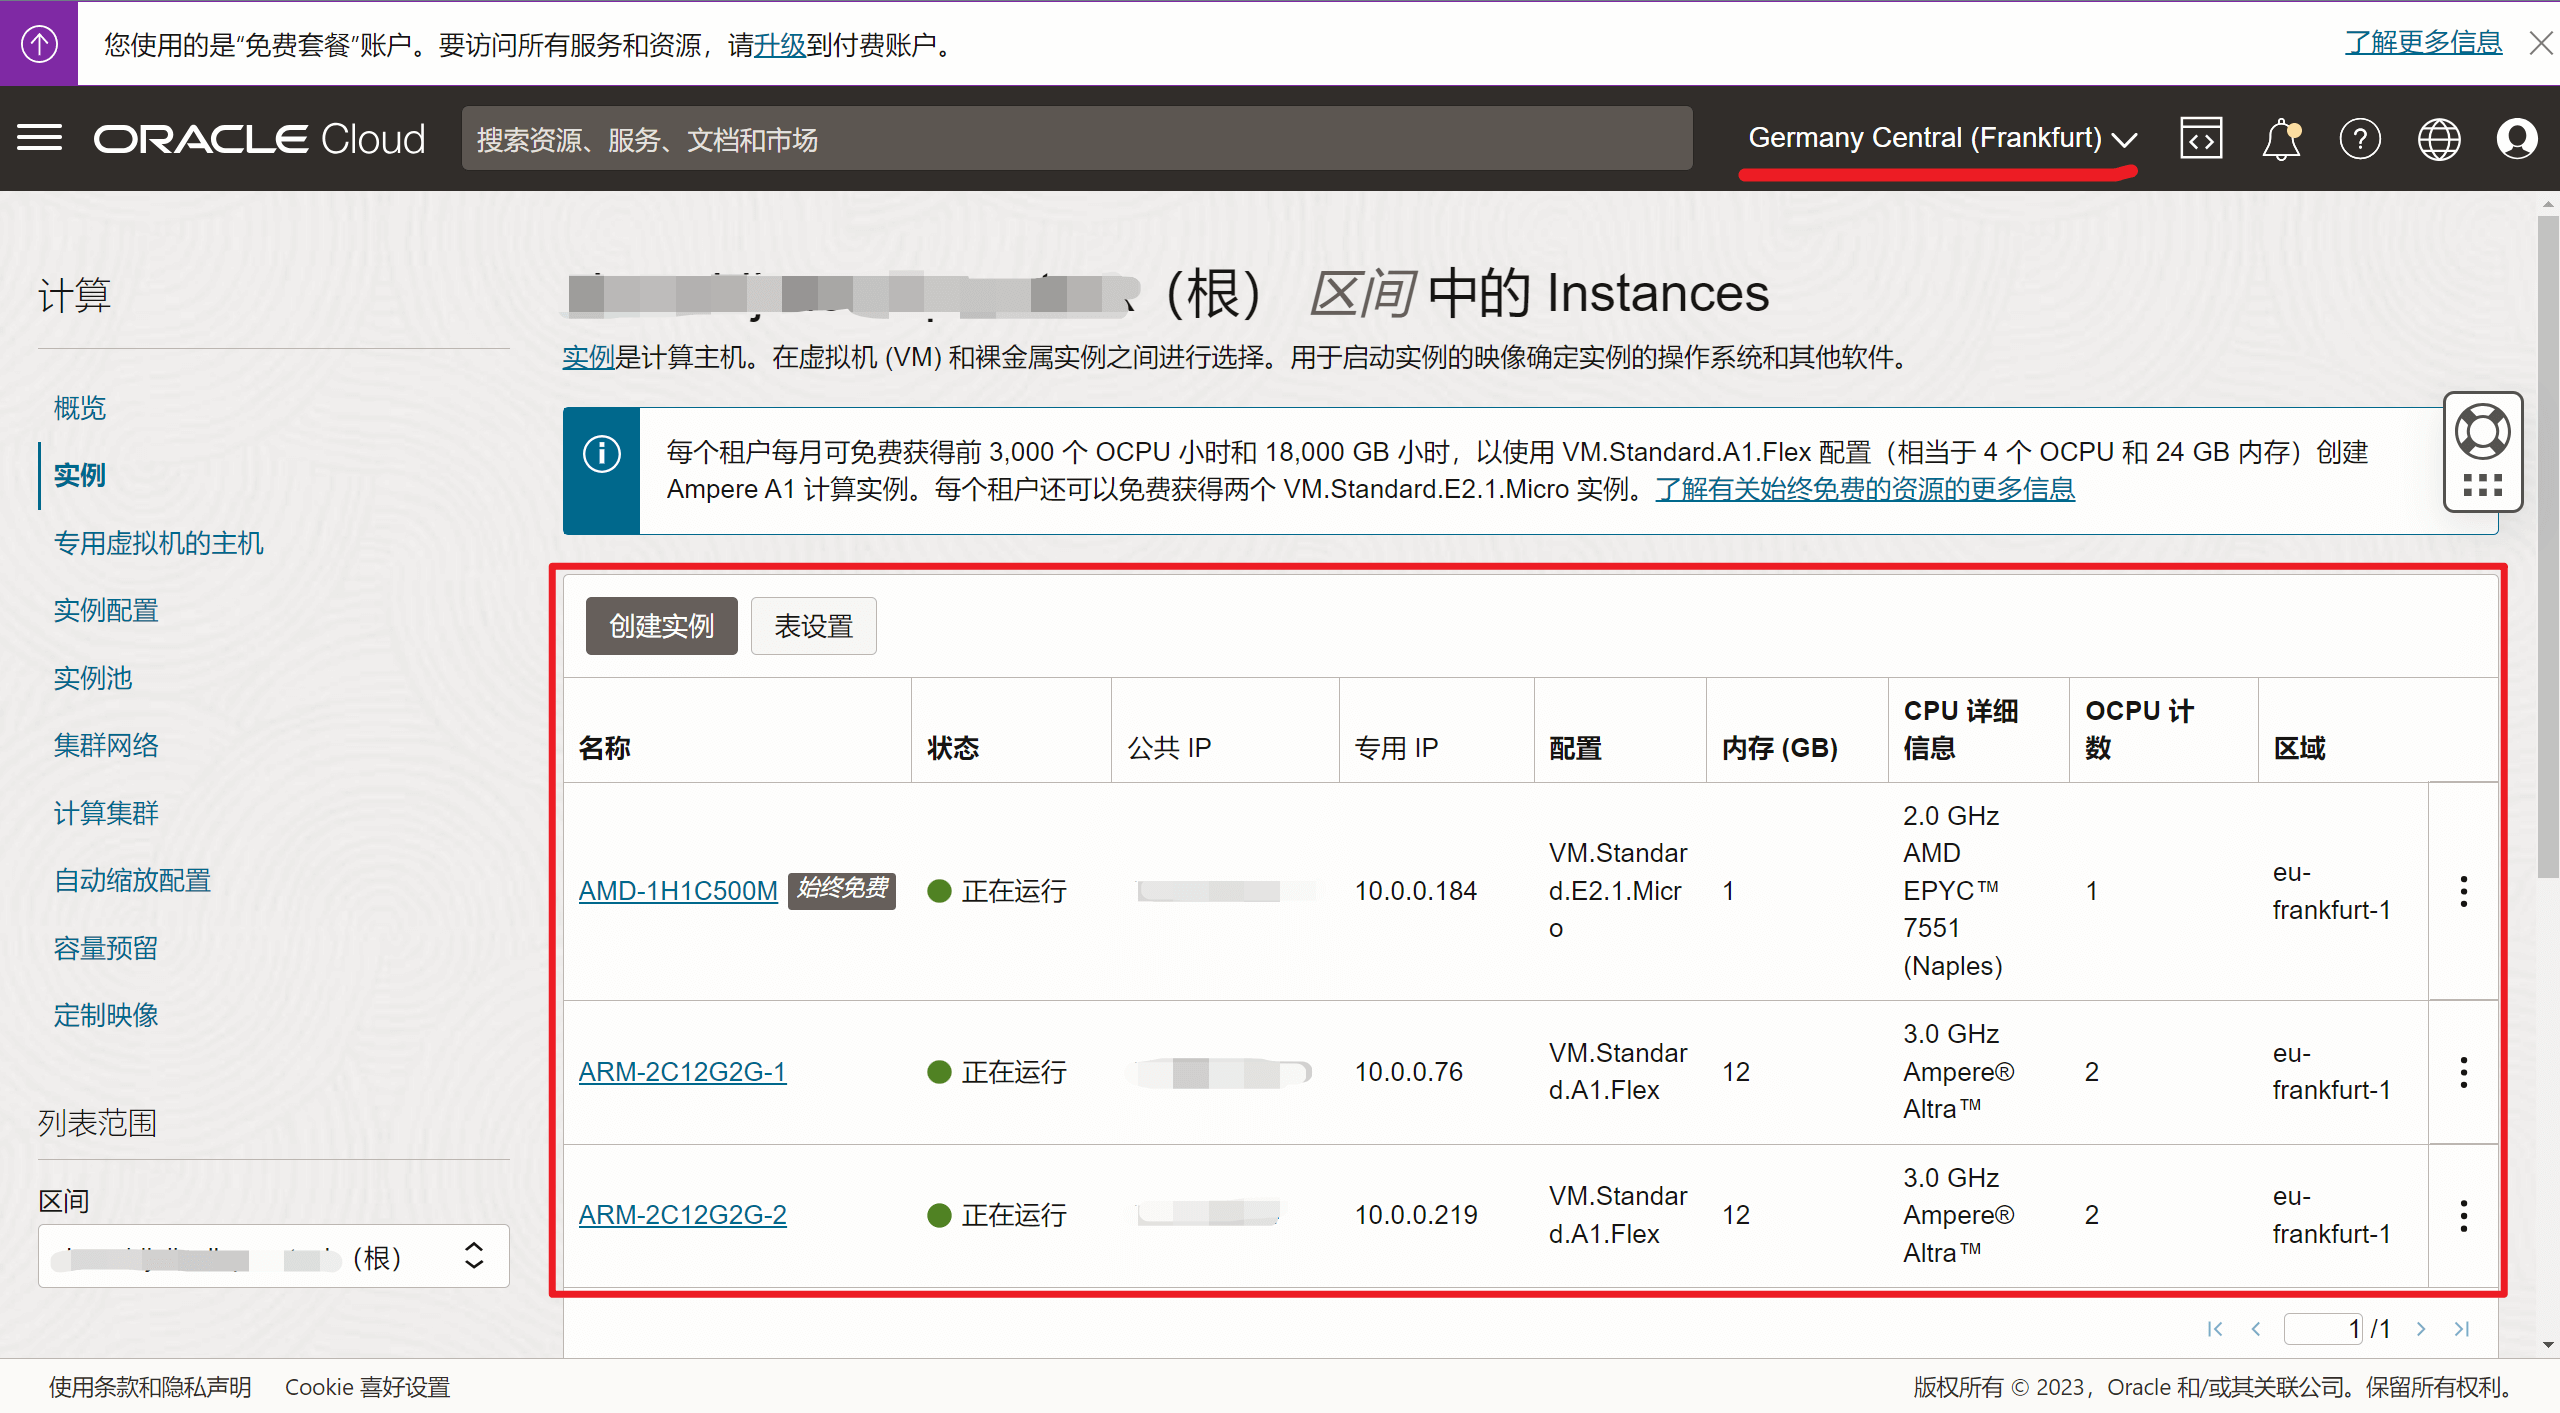The height and width of the screenshot is (1413, 2560).
Task: Open the notifications bell
Action: (2281, 139)
